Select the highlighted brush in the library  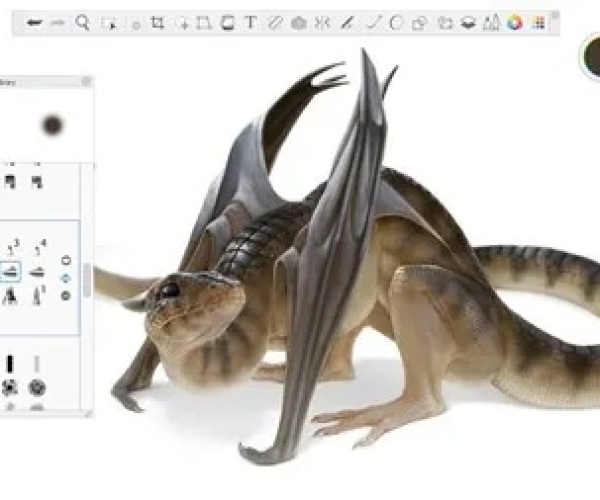click(10, 272)
